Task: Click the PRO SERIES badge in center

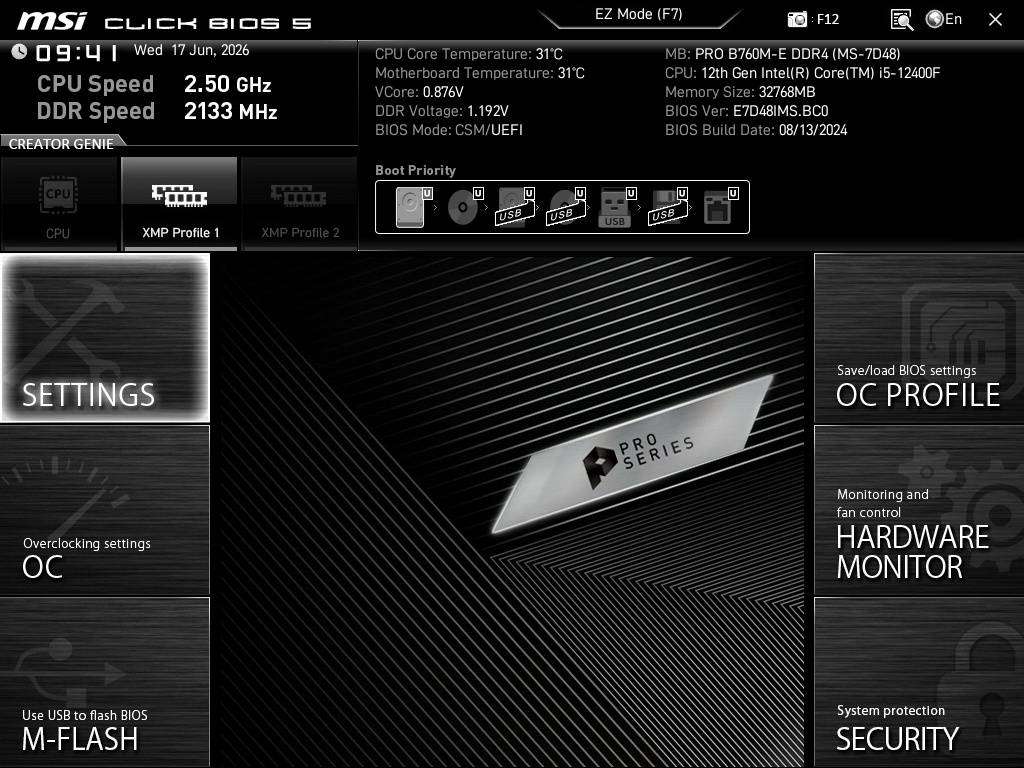Action: pos(633,454)
